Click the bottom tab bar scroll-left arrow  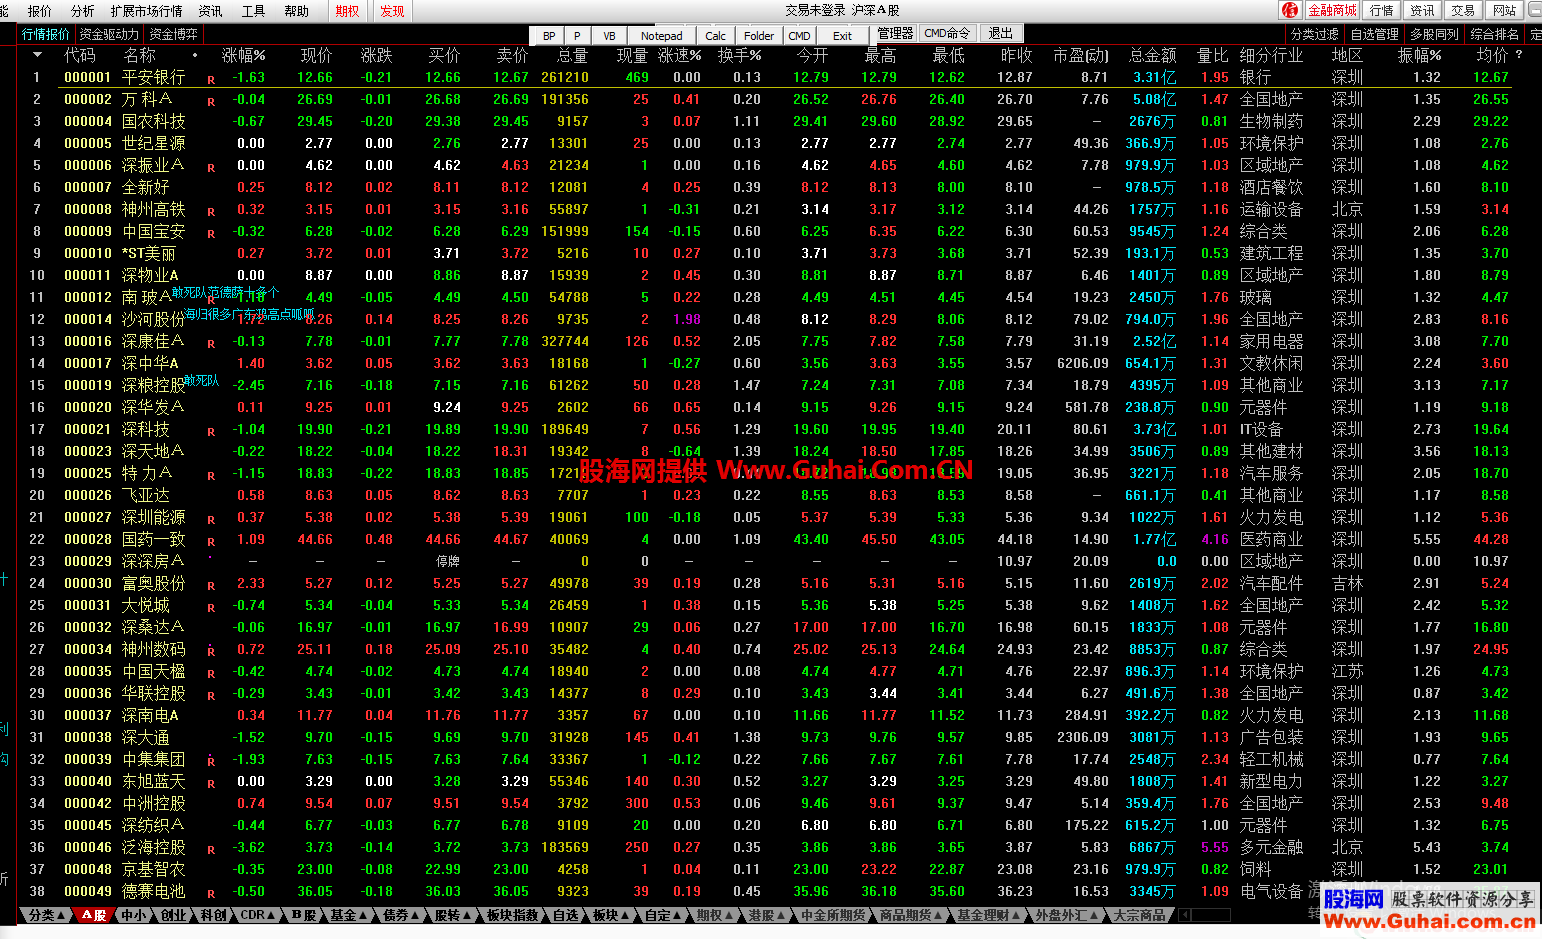click(1184, 915)
